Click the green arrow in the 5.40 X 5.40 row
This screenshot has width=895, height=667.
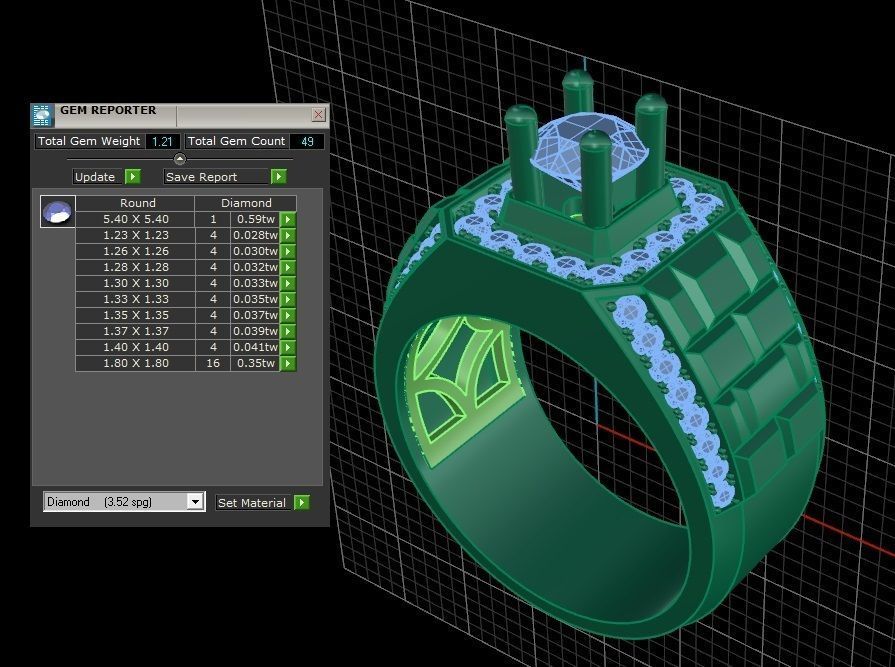(x=288, y=219)
